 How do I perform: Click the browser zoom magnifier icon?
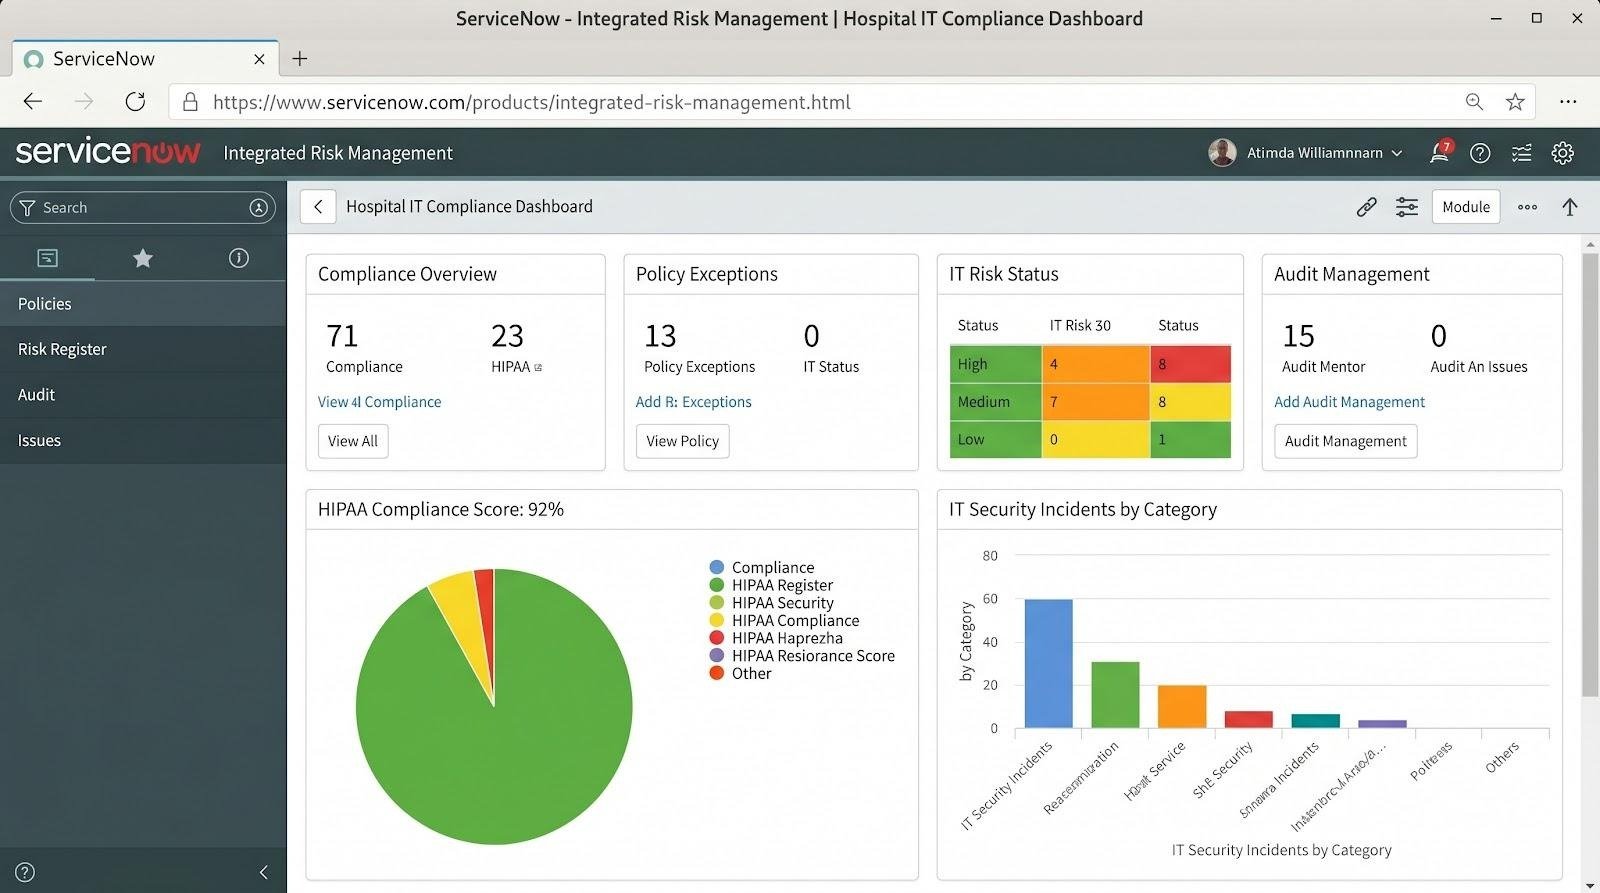click(1474, 102)
